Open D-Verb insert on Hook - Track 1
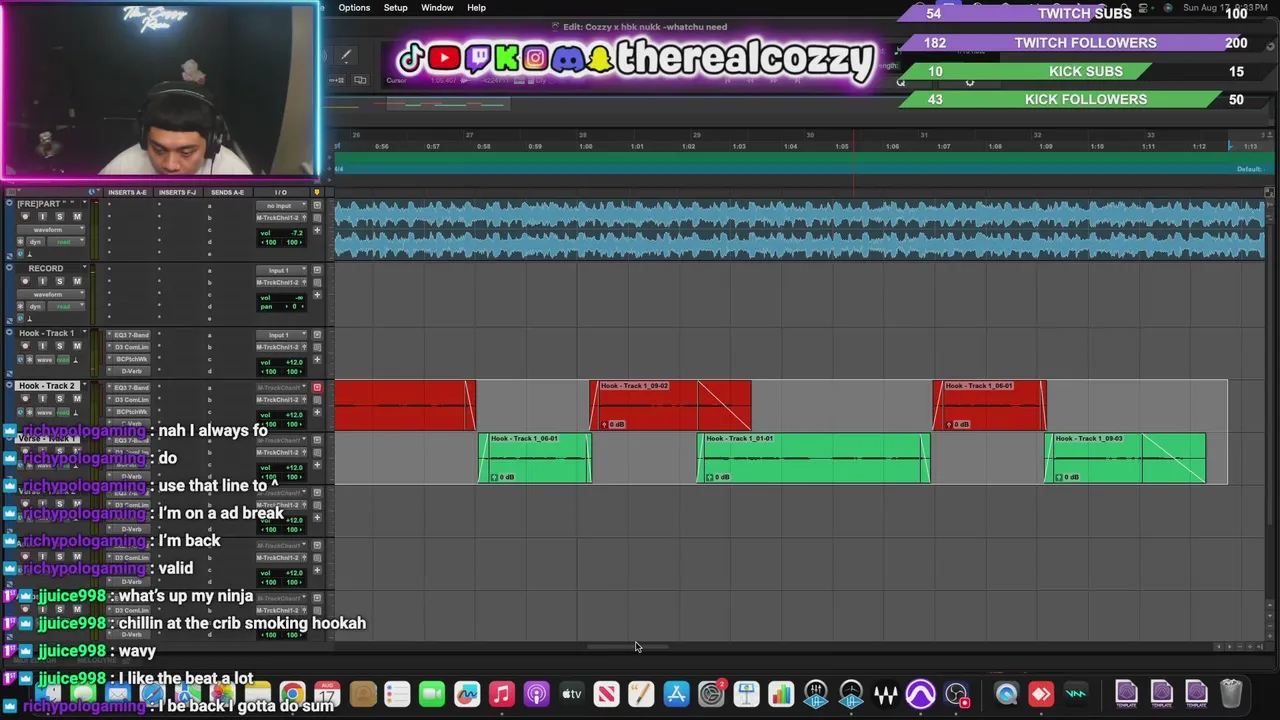The image size is (1280, 720). (x=128, y=371)
